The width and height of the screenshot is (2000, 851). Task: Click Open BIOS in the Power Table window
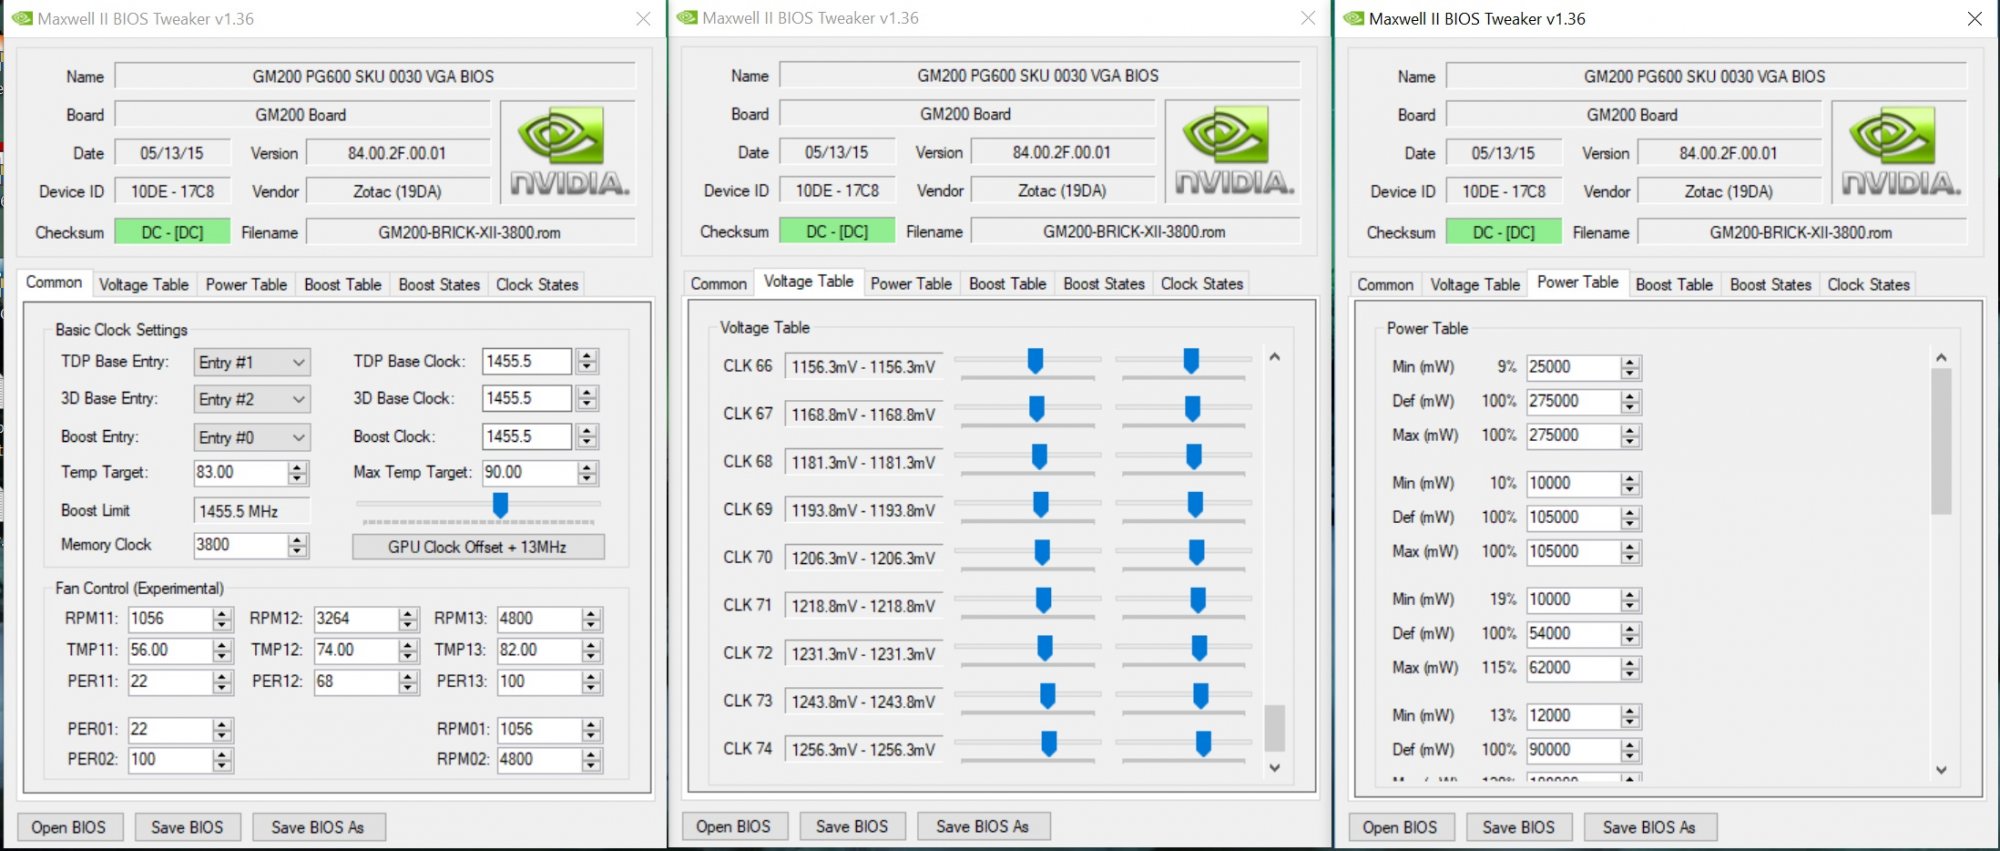pyautogui.click(x=1399, y=828)
